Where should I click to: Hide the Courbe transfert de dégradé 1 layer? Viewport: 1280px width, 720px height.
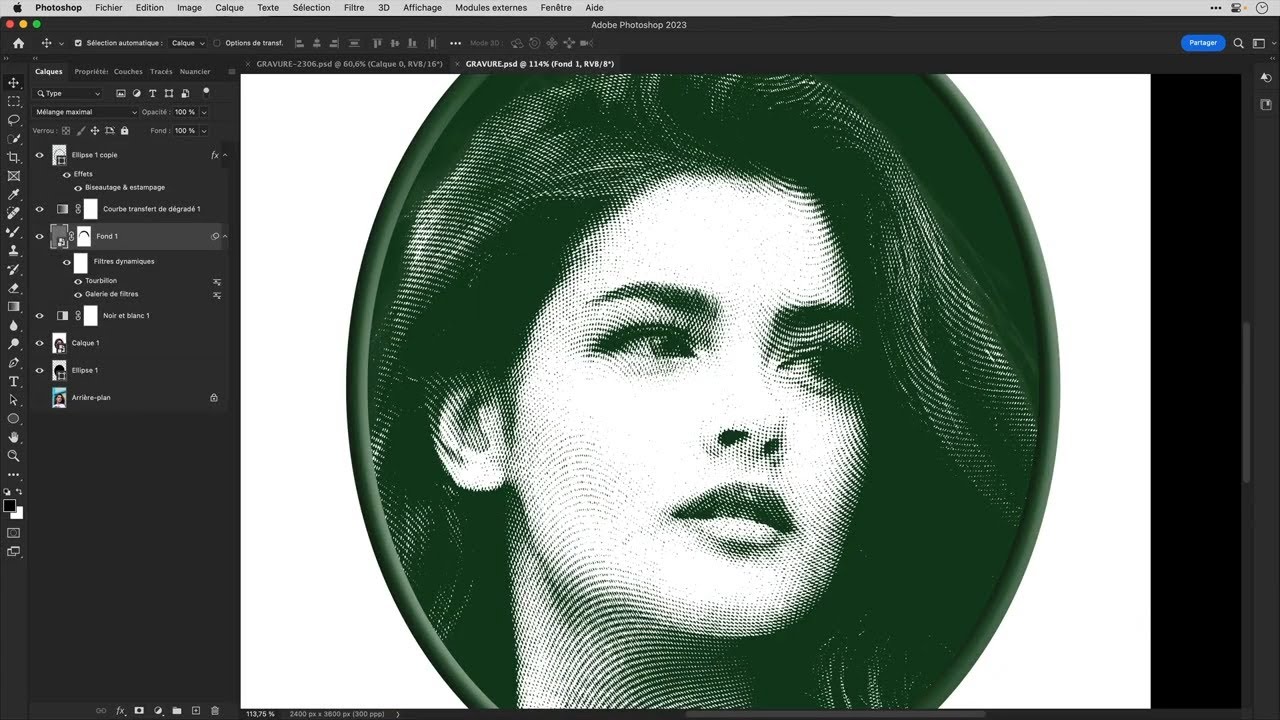[40, 209]
